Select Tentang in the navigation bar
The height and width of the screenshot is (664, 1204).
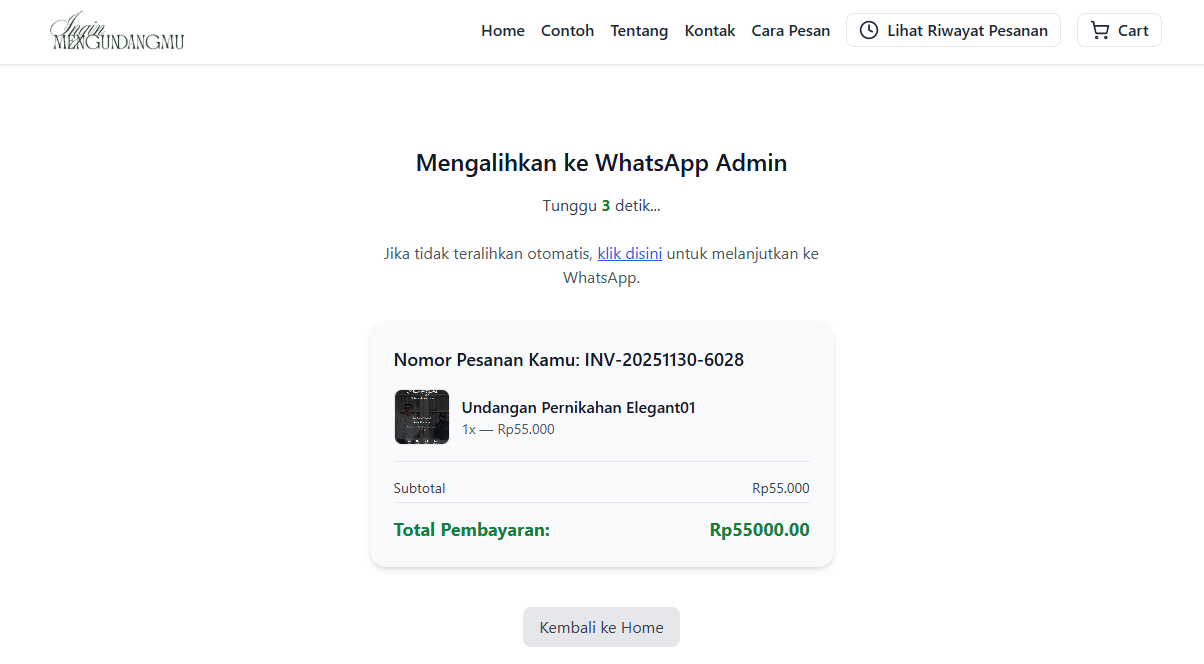639,30
